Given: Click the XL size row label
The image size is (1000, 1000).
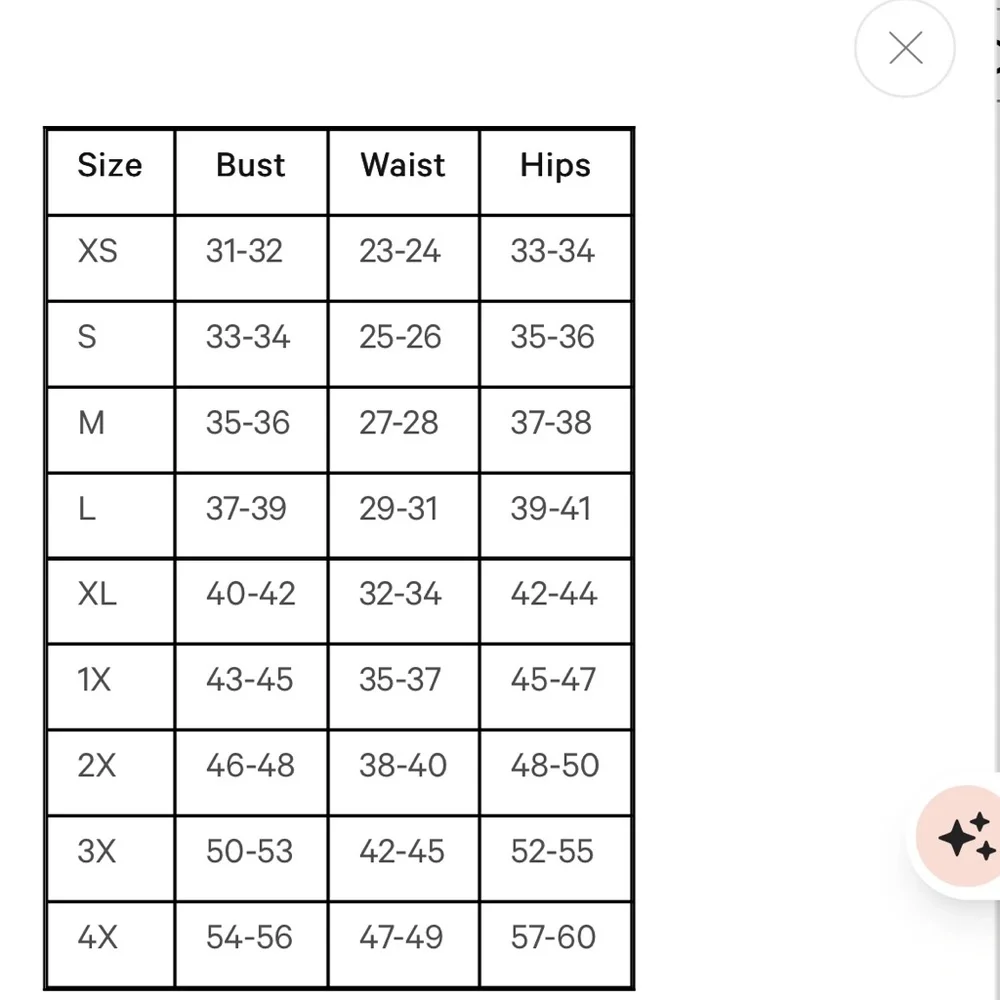Looking at the screenshot, I should (x=97, y=594).
